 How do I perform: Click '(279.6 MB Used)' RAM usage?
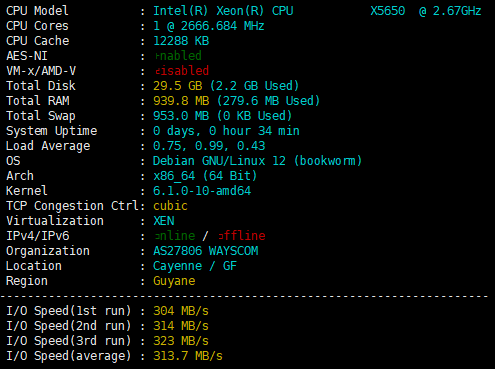coord(268,101)
